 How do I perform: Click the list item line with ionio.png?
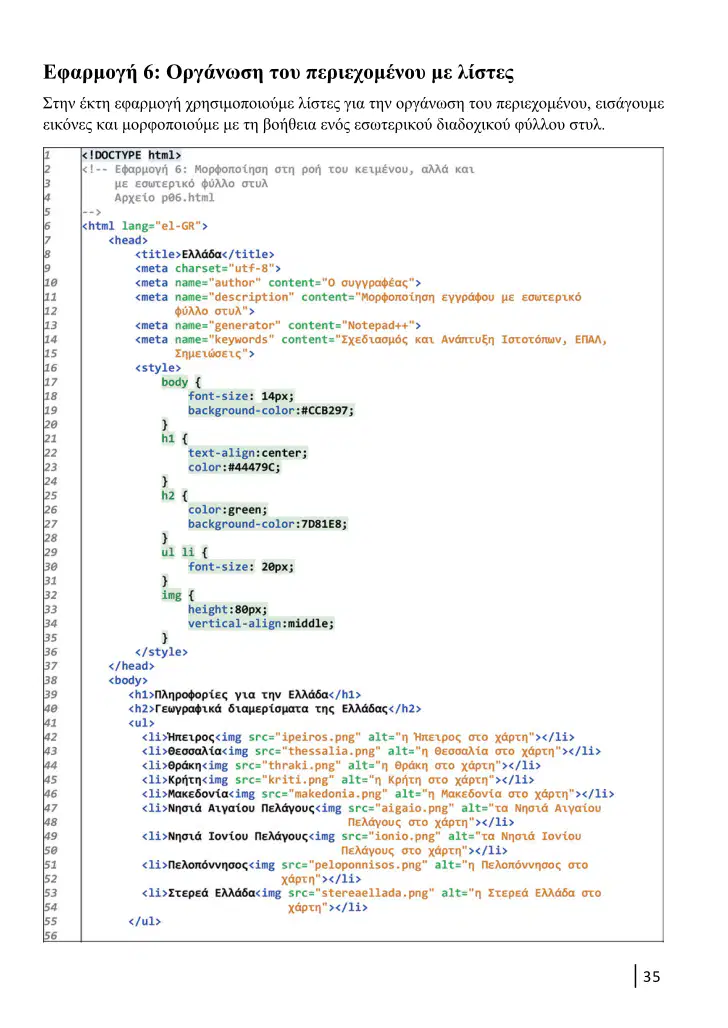pyautogui.click(x=361, y=837)
